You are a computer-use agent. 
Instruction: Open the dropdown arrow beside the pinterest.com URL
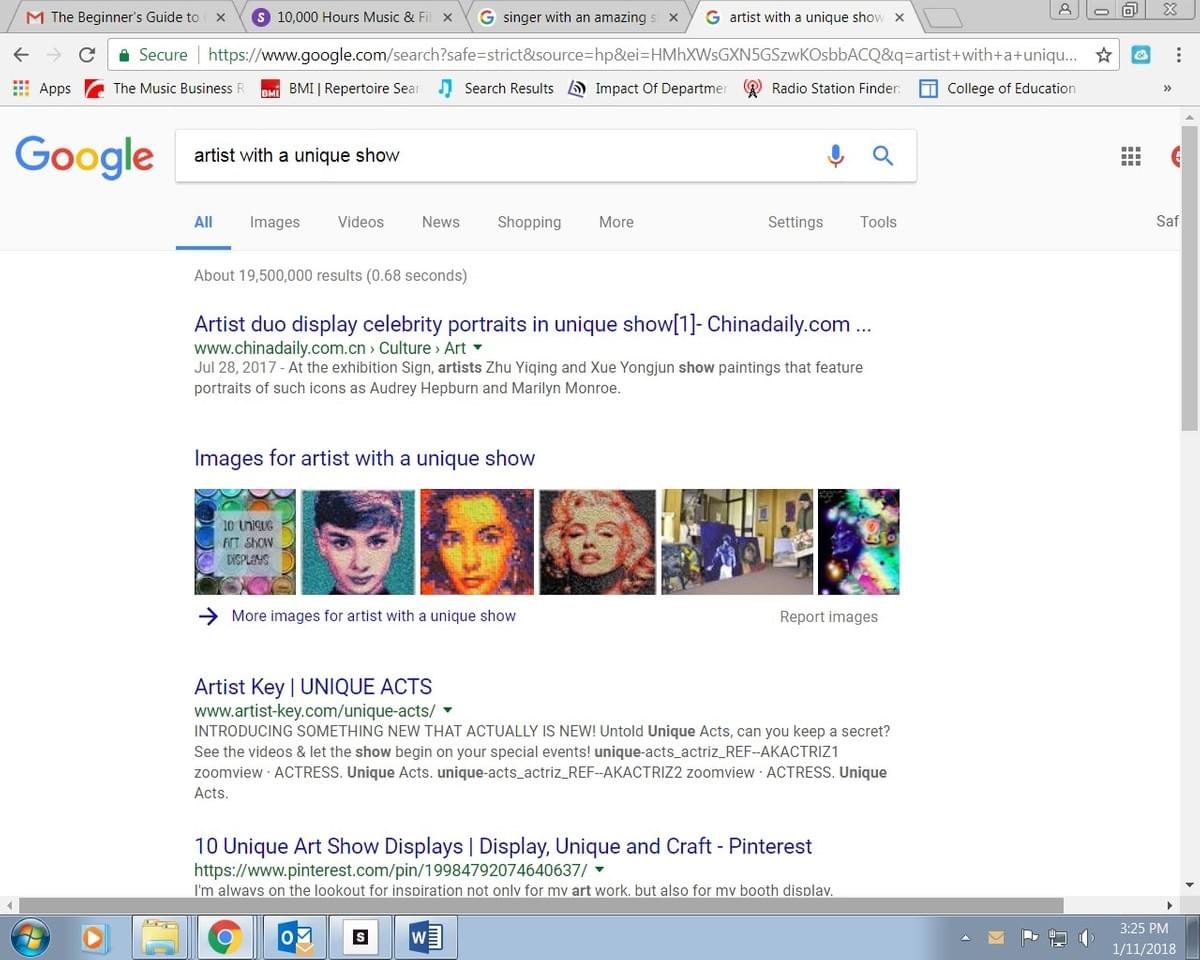(599, 870)
